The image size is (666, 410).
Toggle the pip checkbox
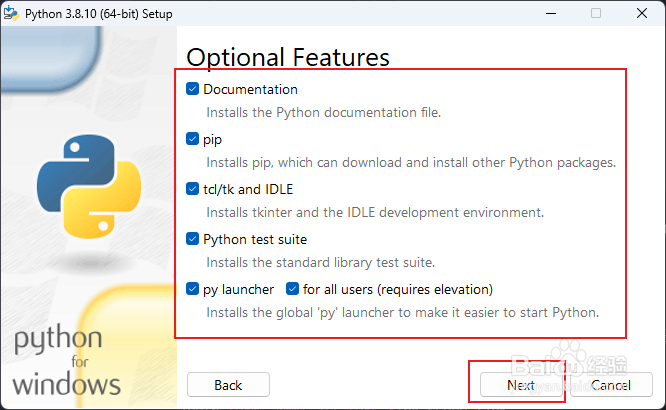pos(193,139)
